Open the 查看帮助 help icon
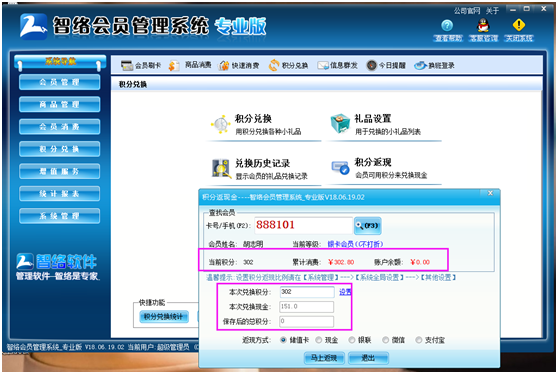This screenshot has height=374, width=558. coord(447,26)
